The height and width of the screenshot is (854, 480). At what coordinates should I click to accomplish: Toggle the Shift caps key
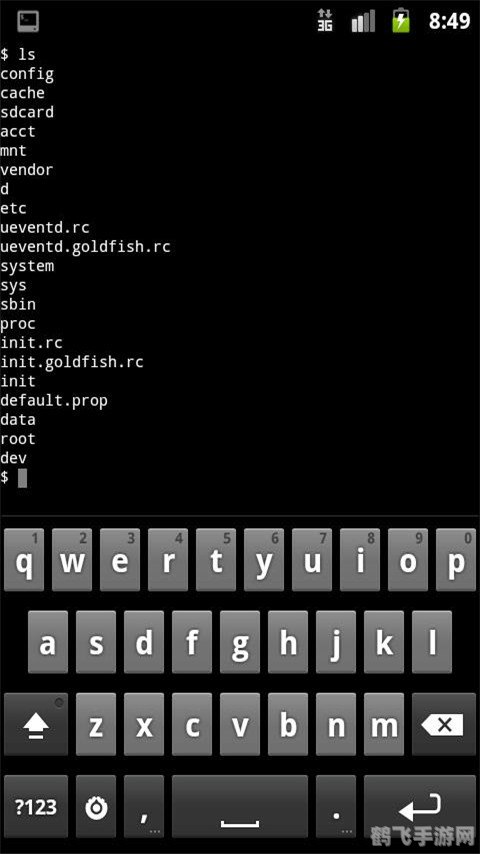point(36,724)
